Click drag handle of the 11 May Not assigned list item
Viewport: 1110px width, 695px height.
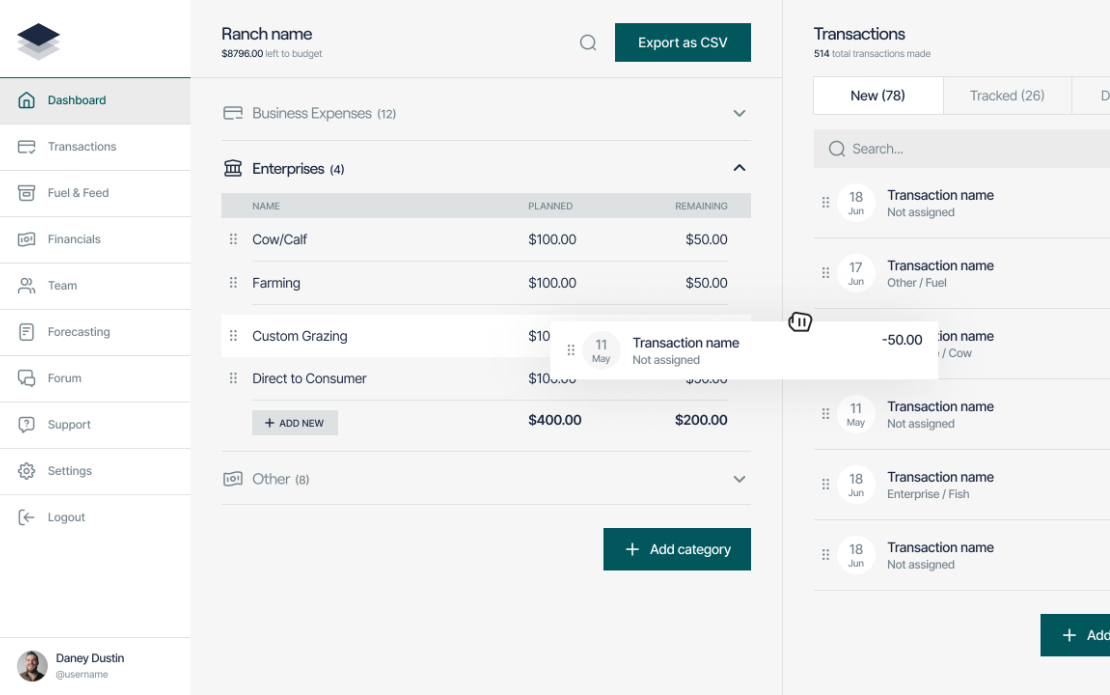825,414
